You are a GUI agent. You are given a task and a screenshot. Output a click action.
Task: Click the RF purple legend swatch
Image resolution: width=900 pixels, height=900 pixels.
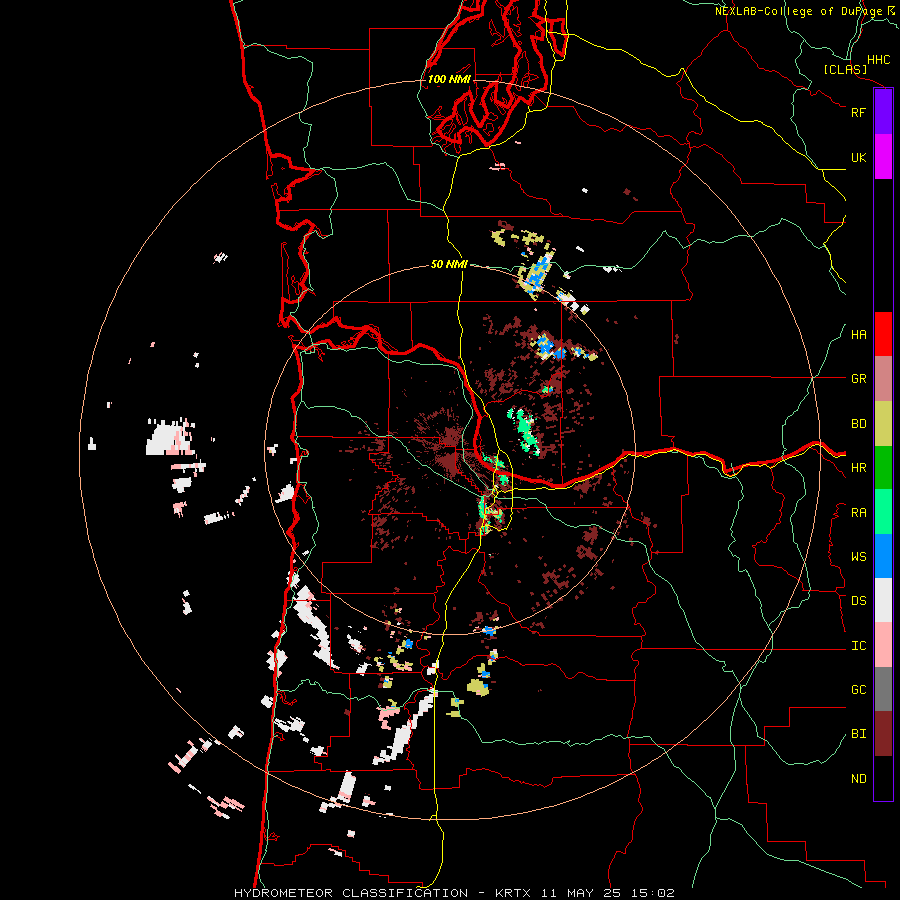(883, 112)
